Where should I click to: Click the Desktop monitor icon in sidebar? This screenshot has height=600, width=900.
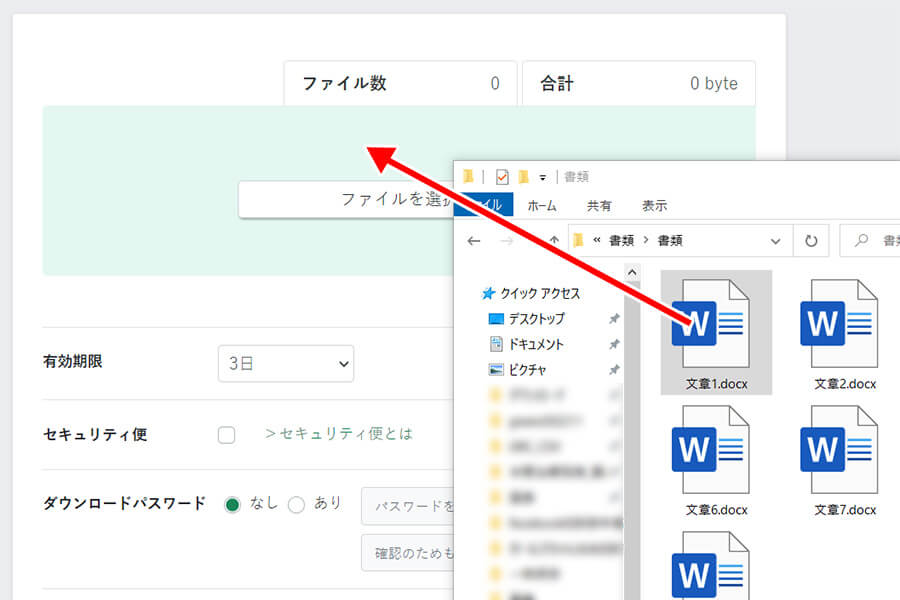[496, 319]
